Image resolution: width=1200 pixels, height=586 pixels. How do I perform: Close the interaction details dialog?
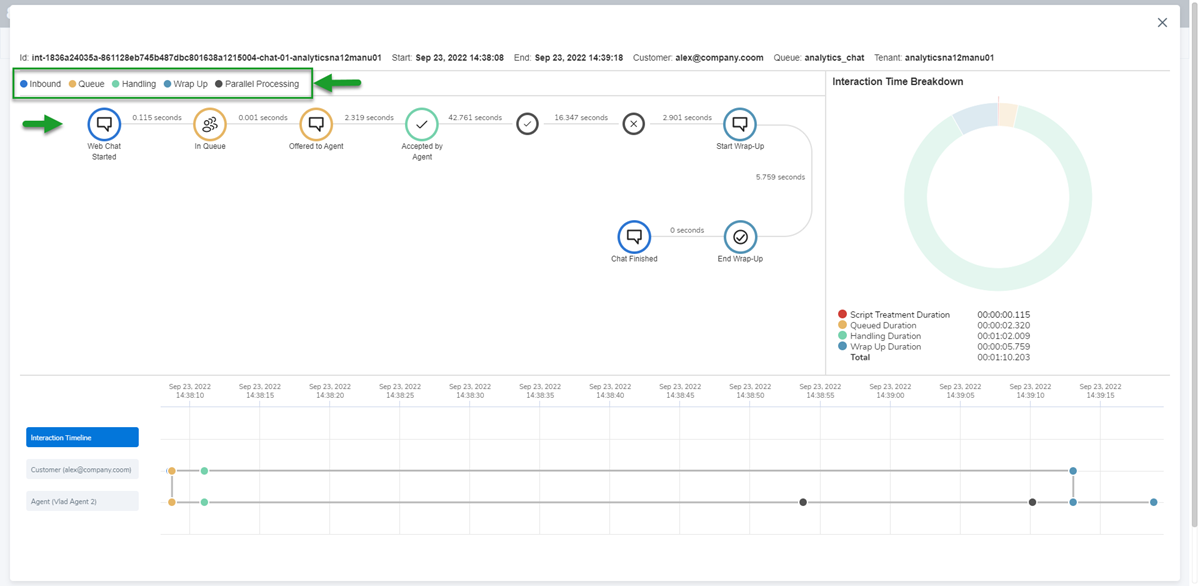coord(1162,22)
